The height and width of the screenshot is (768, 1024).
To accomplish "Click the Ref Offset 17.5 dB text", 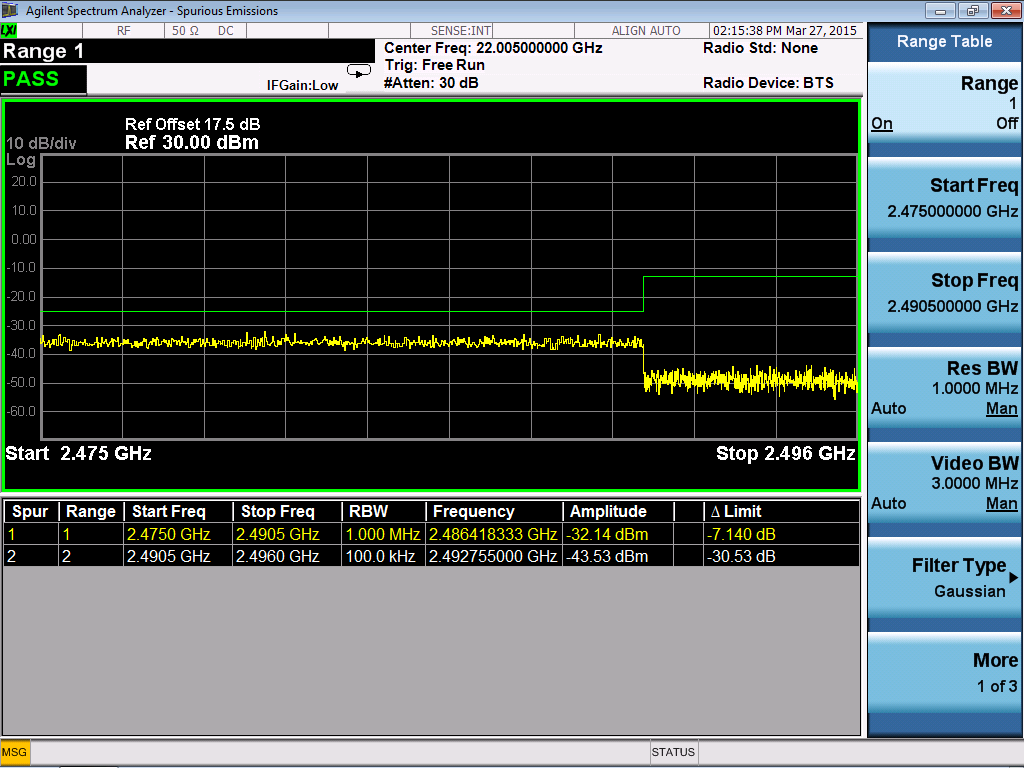I will [x=193, y=124].
